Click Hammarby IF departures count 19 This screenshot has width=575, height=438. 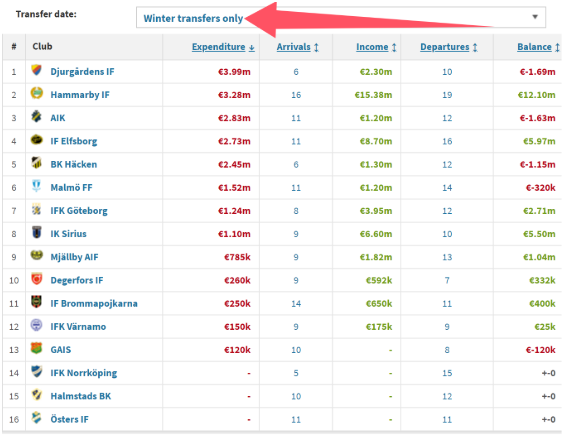(447, 95)
